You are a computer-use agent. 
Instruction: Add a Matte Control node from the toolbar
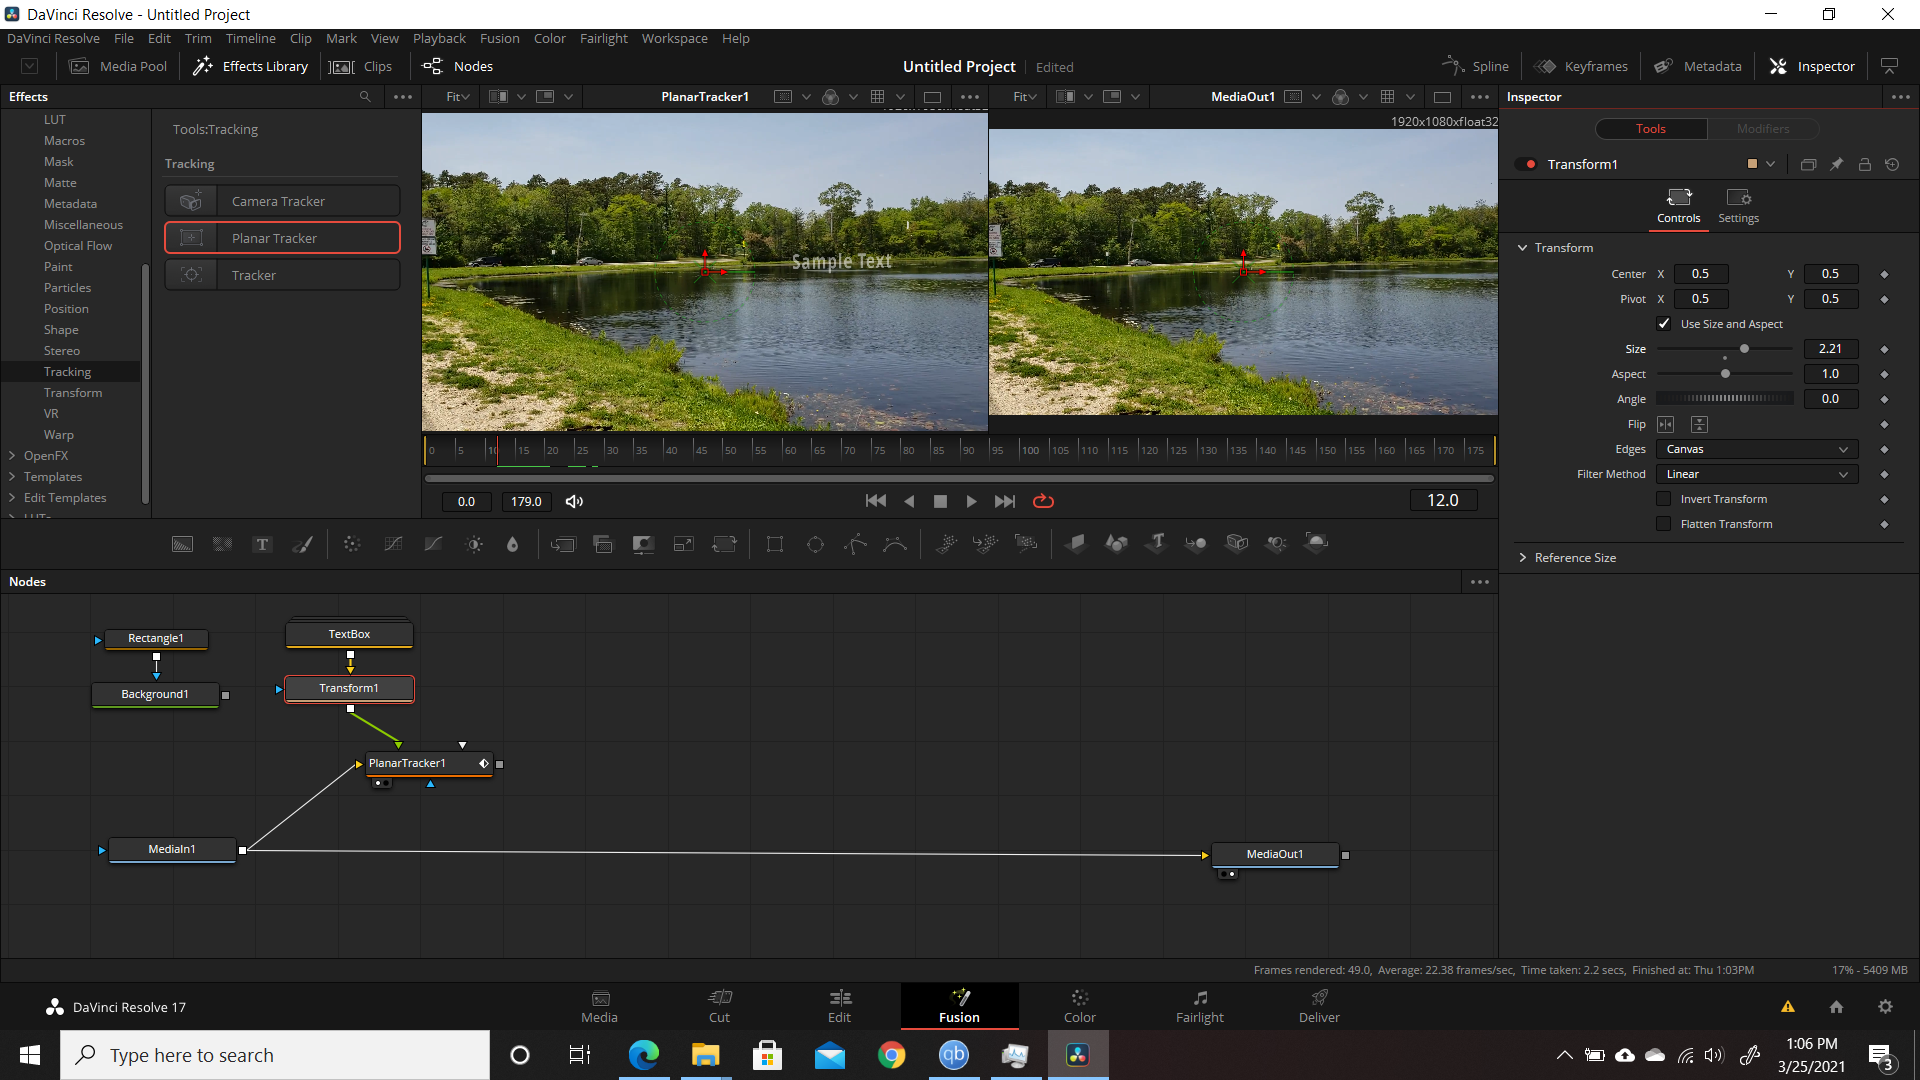click(643, 544)
